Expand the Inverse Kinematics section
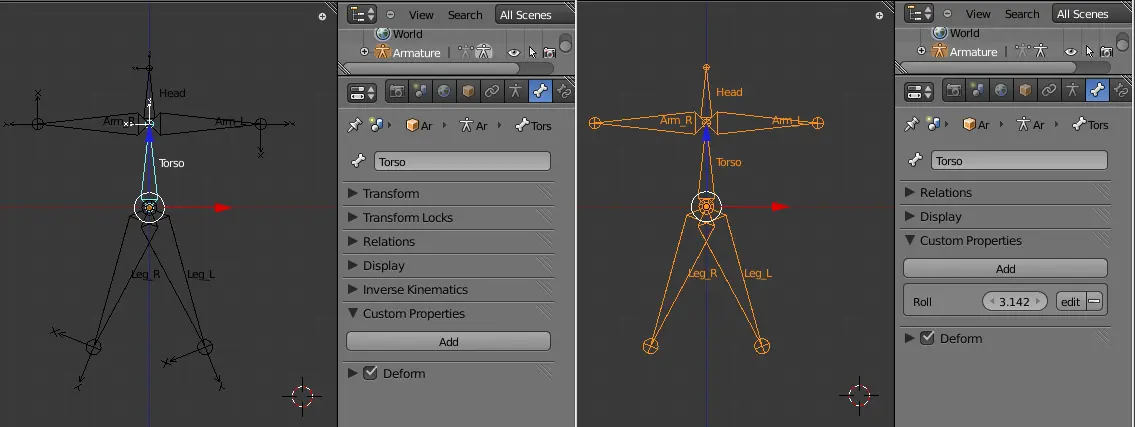This screenshot has width=1135, height=427. pos(415,289)
